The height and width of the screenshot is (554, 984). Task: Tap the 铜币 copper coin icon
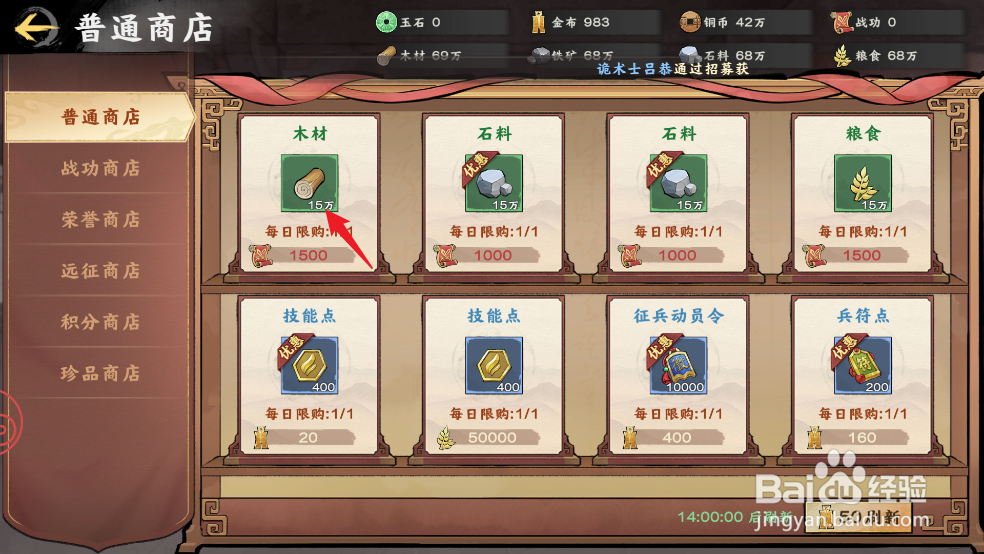690,23
